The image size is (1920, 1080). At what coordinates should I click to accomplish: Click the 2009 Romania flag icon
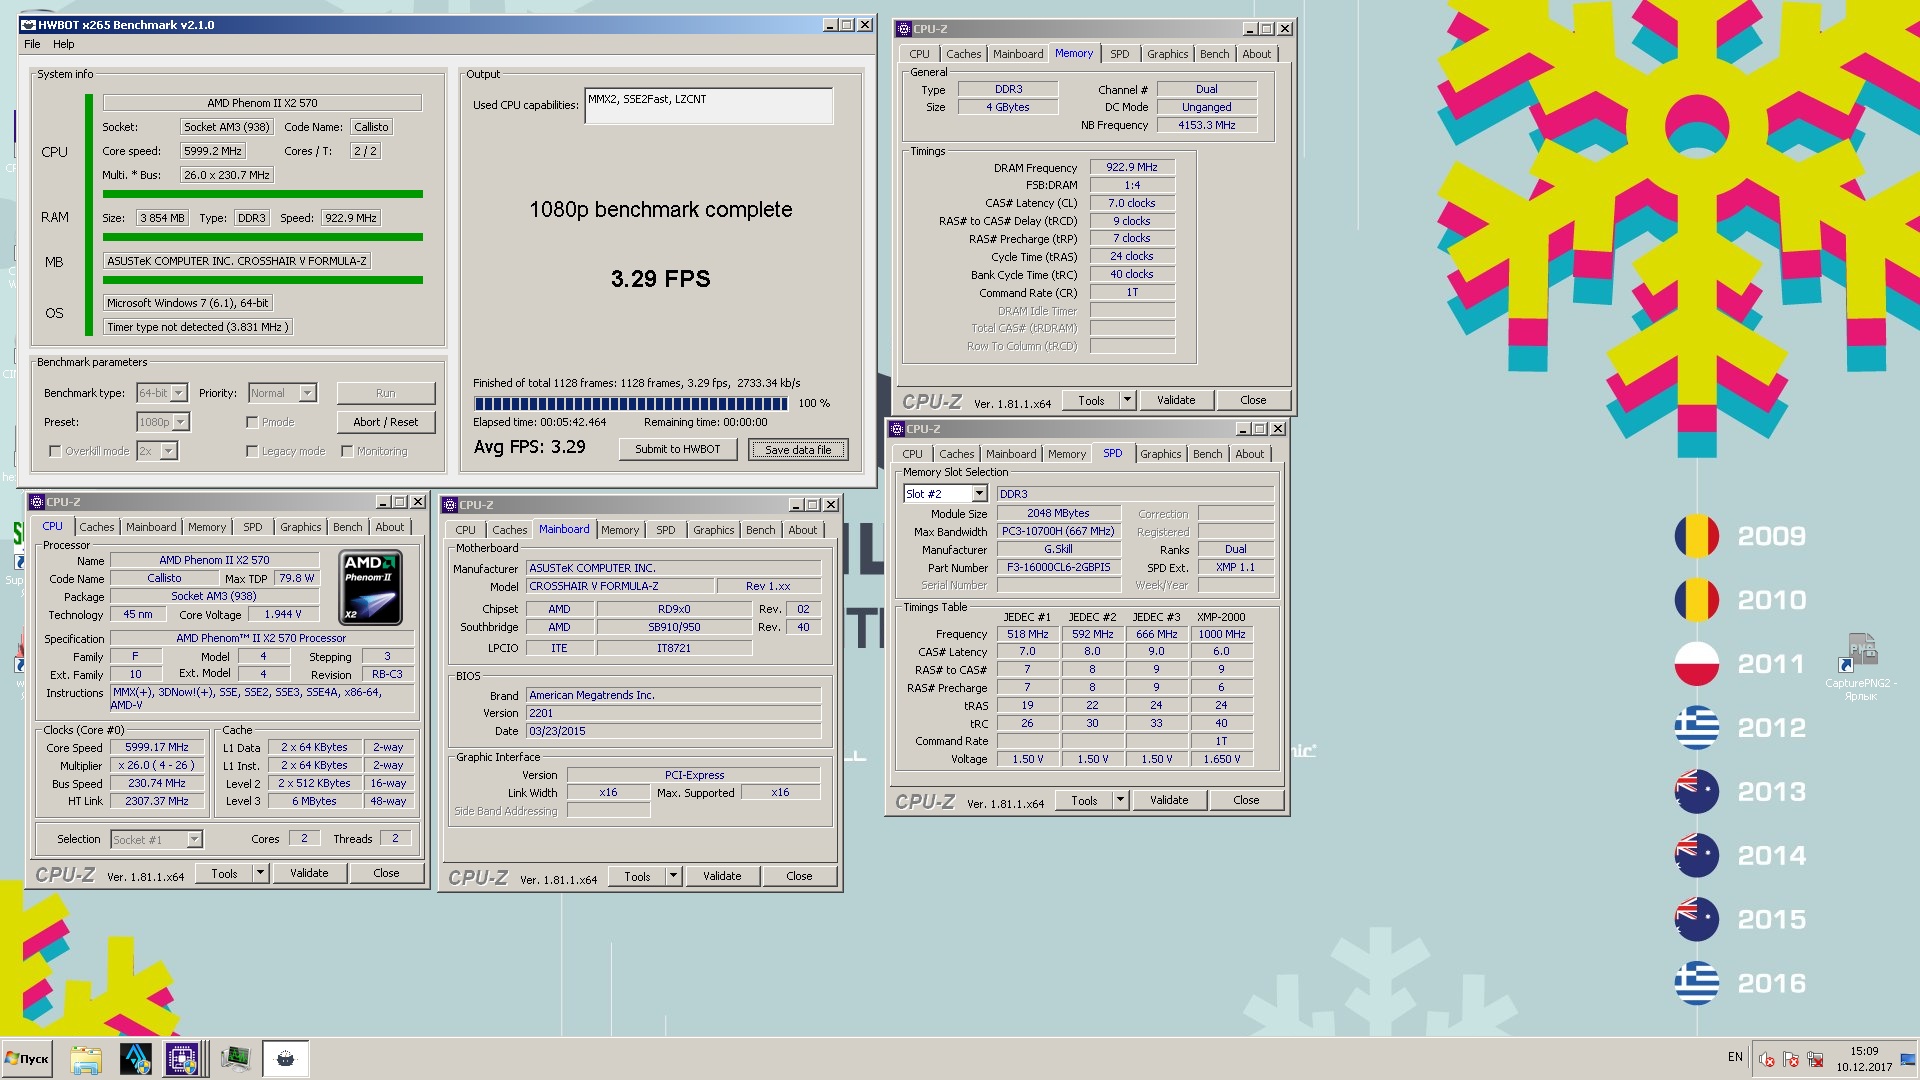pos(1697,536)
